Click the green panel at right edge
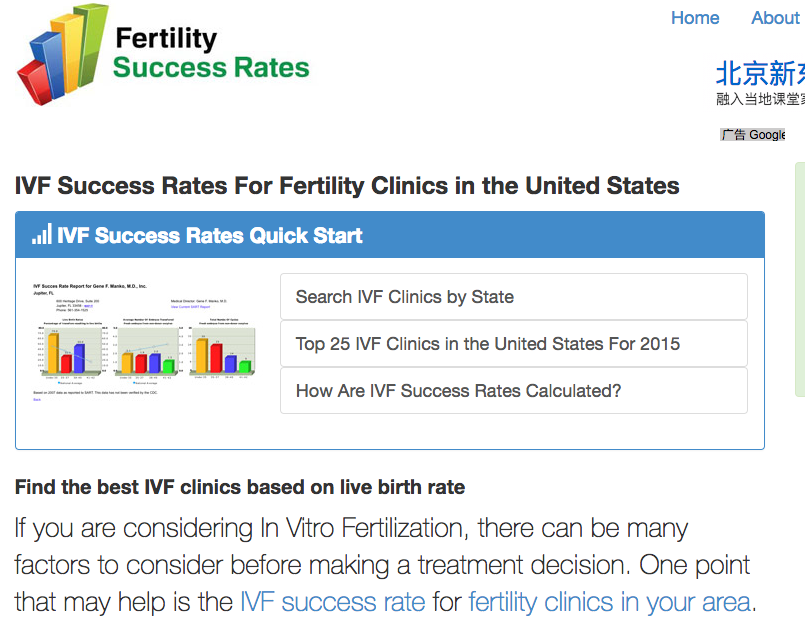 (x=800, y=279)
